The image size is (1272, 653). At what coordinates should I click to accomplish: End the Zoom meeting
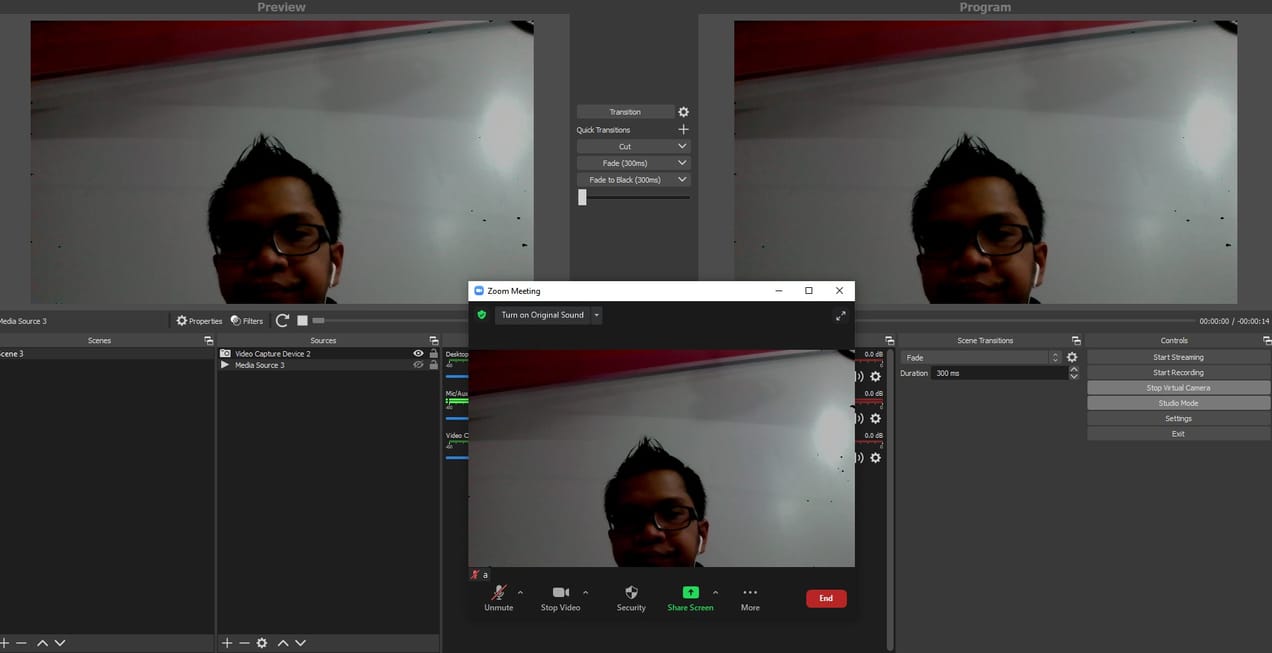point(825,597)
